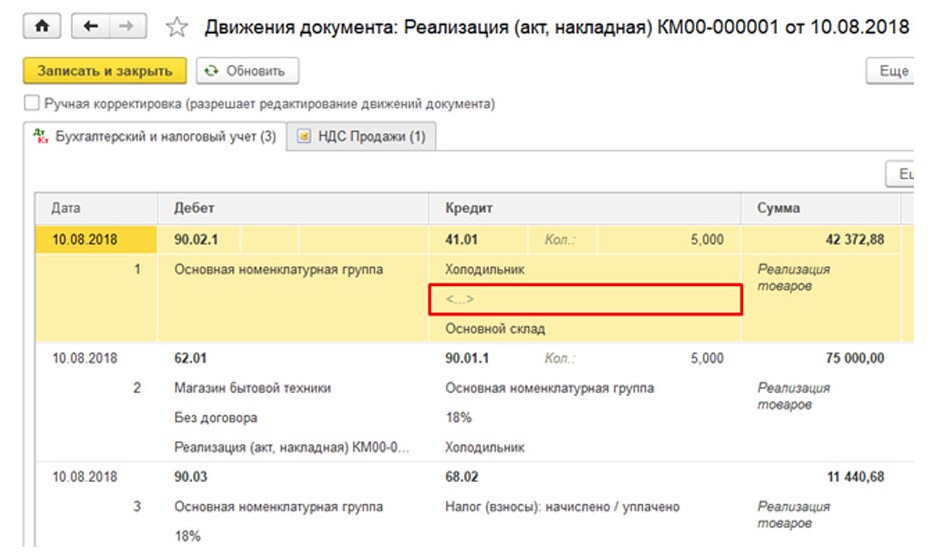Click Без договора contract text
The height and width of the screenshot is (560, 941).
pos(215,417)
